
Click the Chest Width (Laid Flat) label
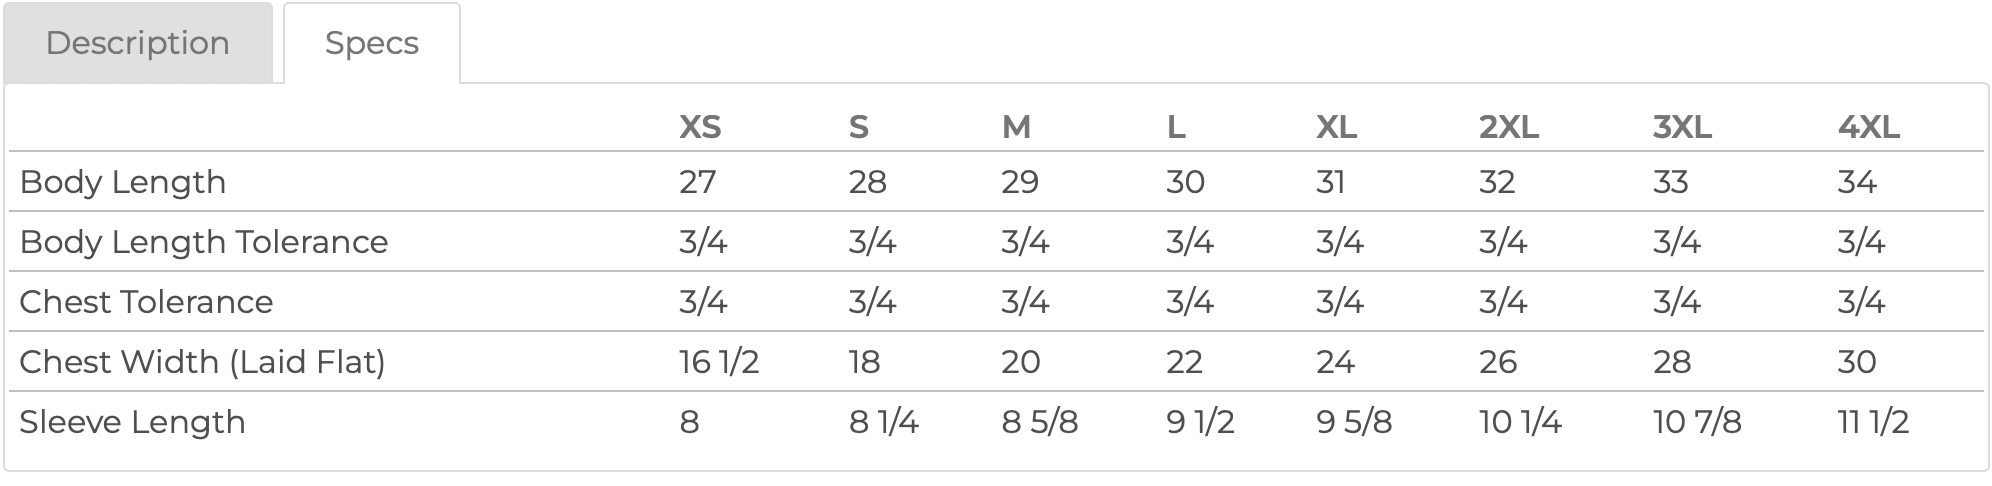click(202, 362)
